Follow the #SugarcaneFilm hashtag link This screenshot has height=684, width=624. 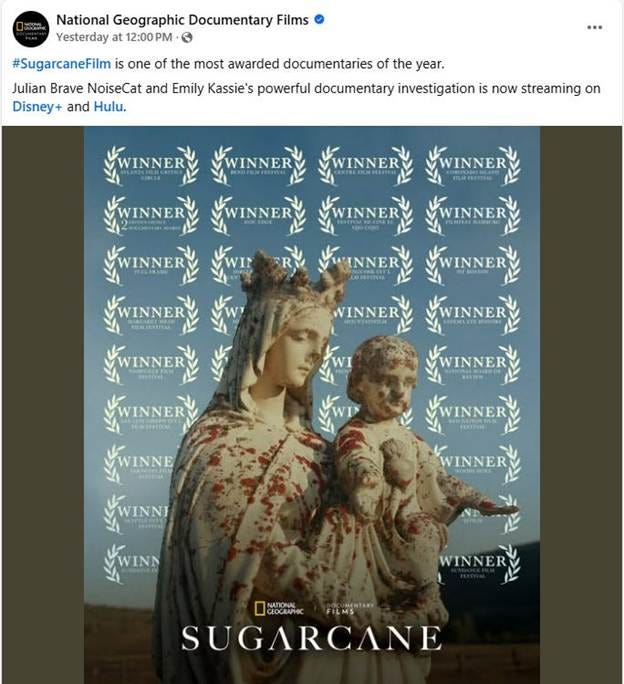coord(62,64)
